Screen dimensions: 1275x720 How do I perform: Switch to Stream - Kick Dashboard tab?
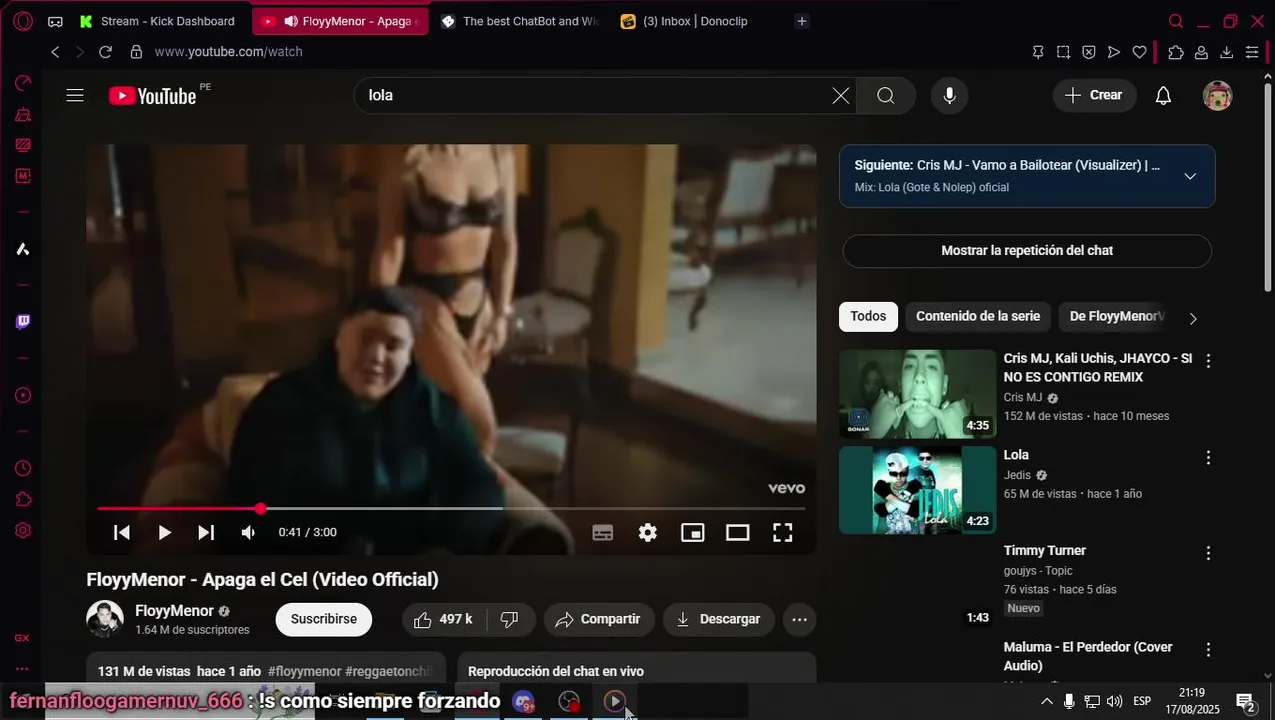click(157, 21)
